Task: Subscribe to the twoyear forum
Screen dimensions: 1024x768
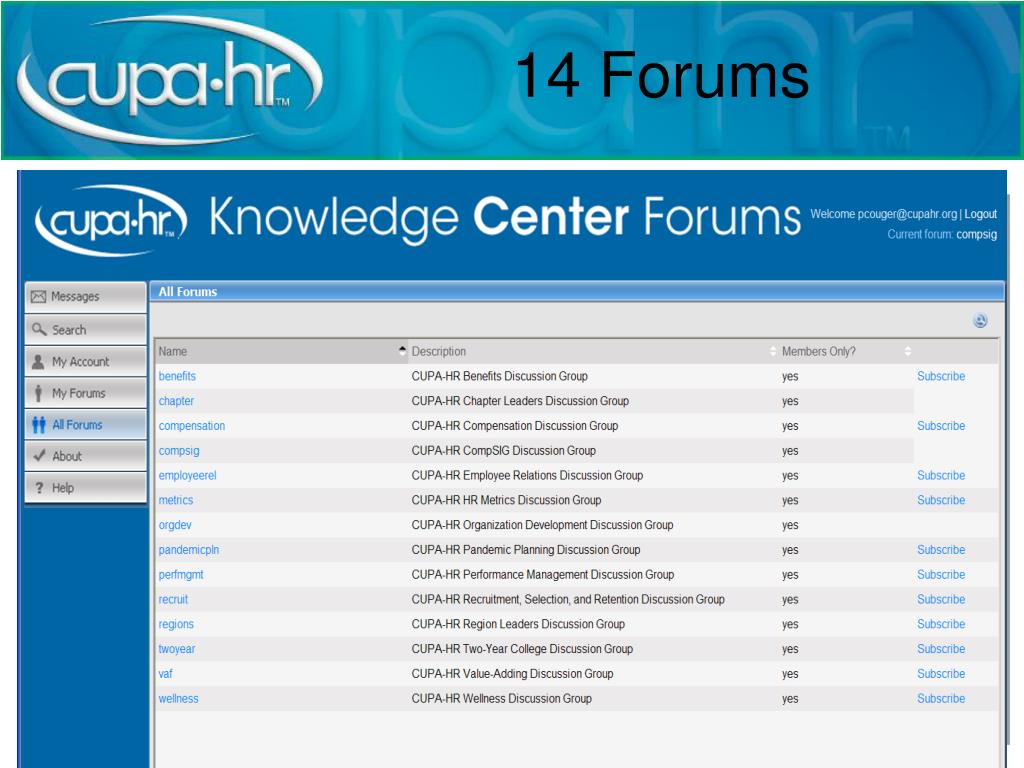Action: tap(941, 649)
